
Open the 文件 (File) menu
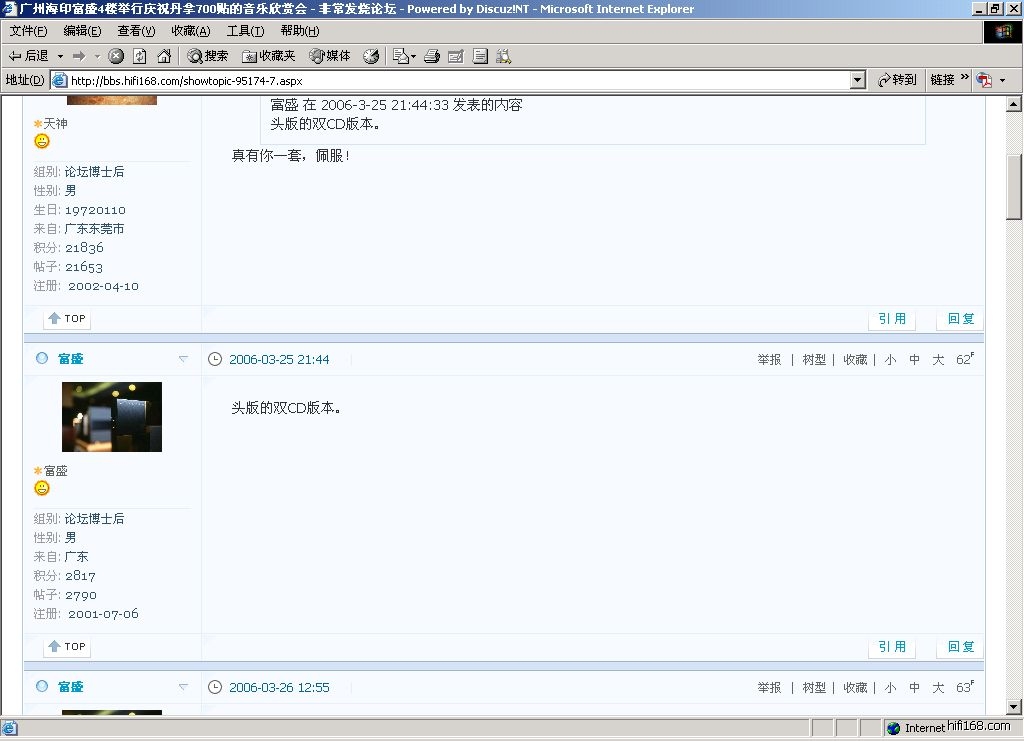(28, 31)
